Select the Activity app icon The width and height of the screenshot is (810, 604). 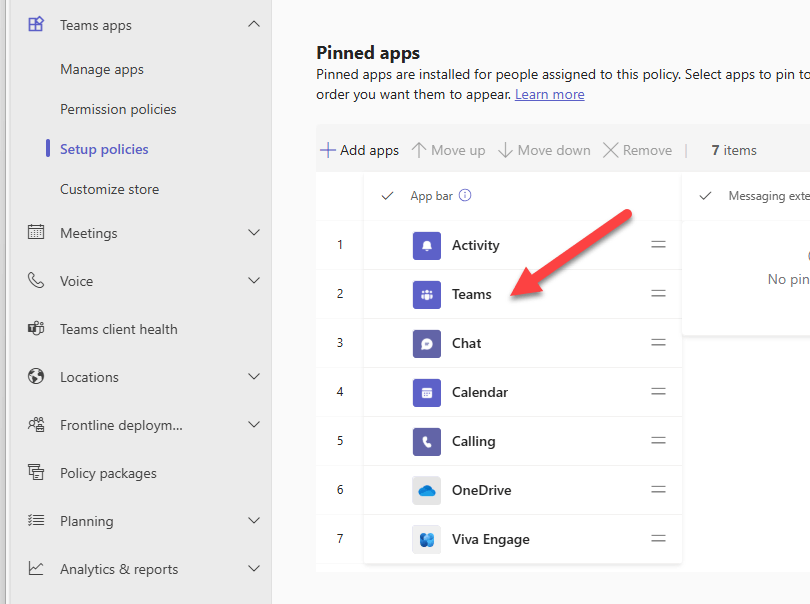(x=426, y=245)
